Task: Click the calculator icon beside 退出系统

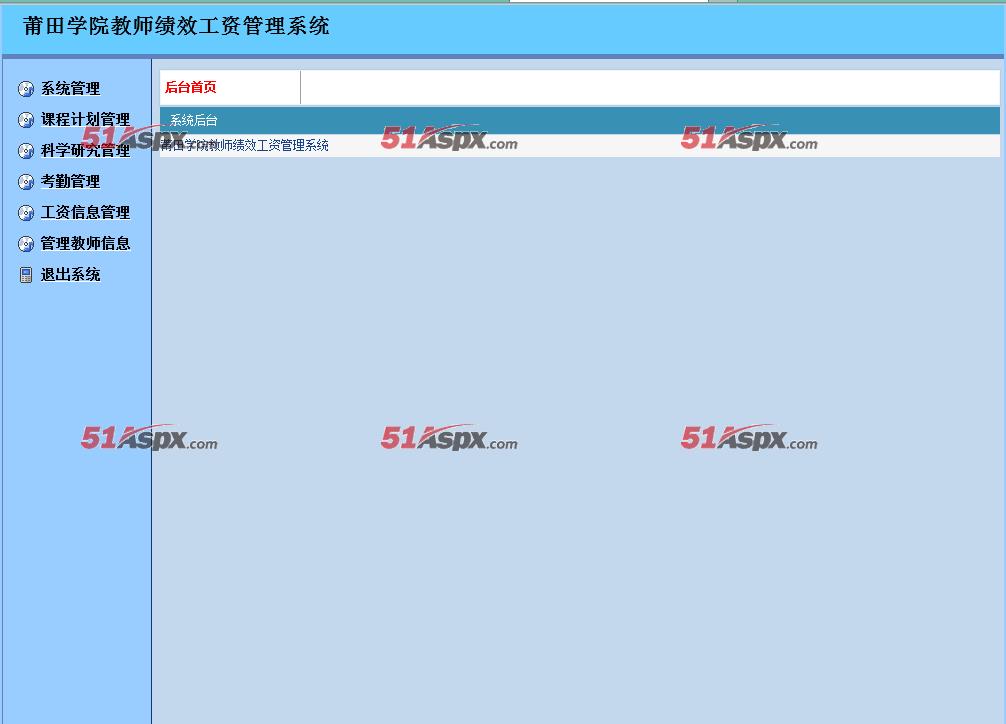Action: tap(26, 275)
